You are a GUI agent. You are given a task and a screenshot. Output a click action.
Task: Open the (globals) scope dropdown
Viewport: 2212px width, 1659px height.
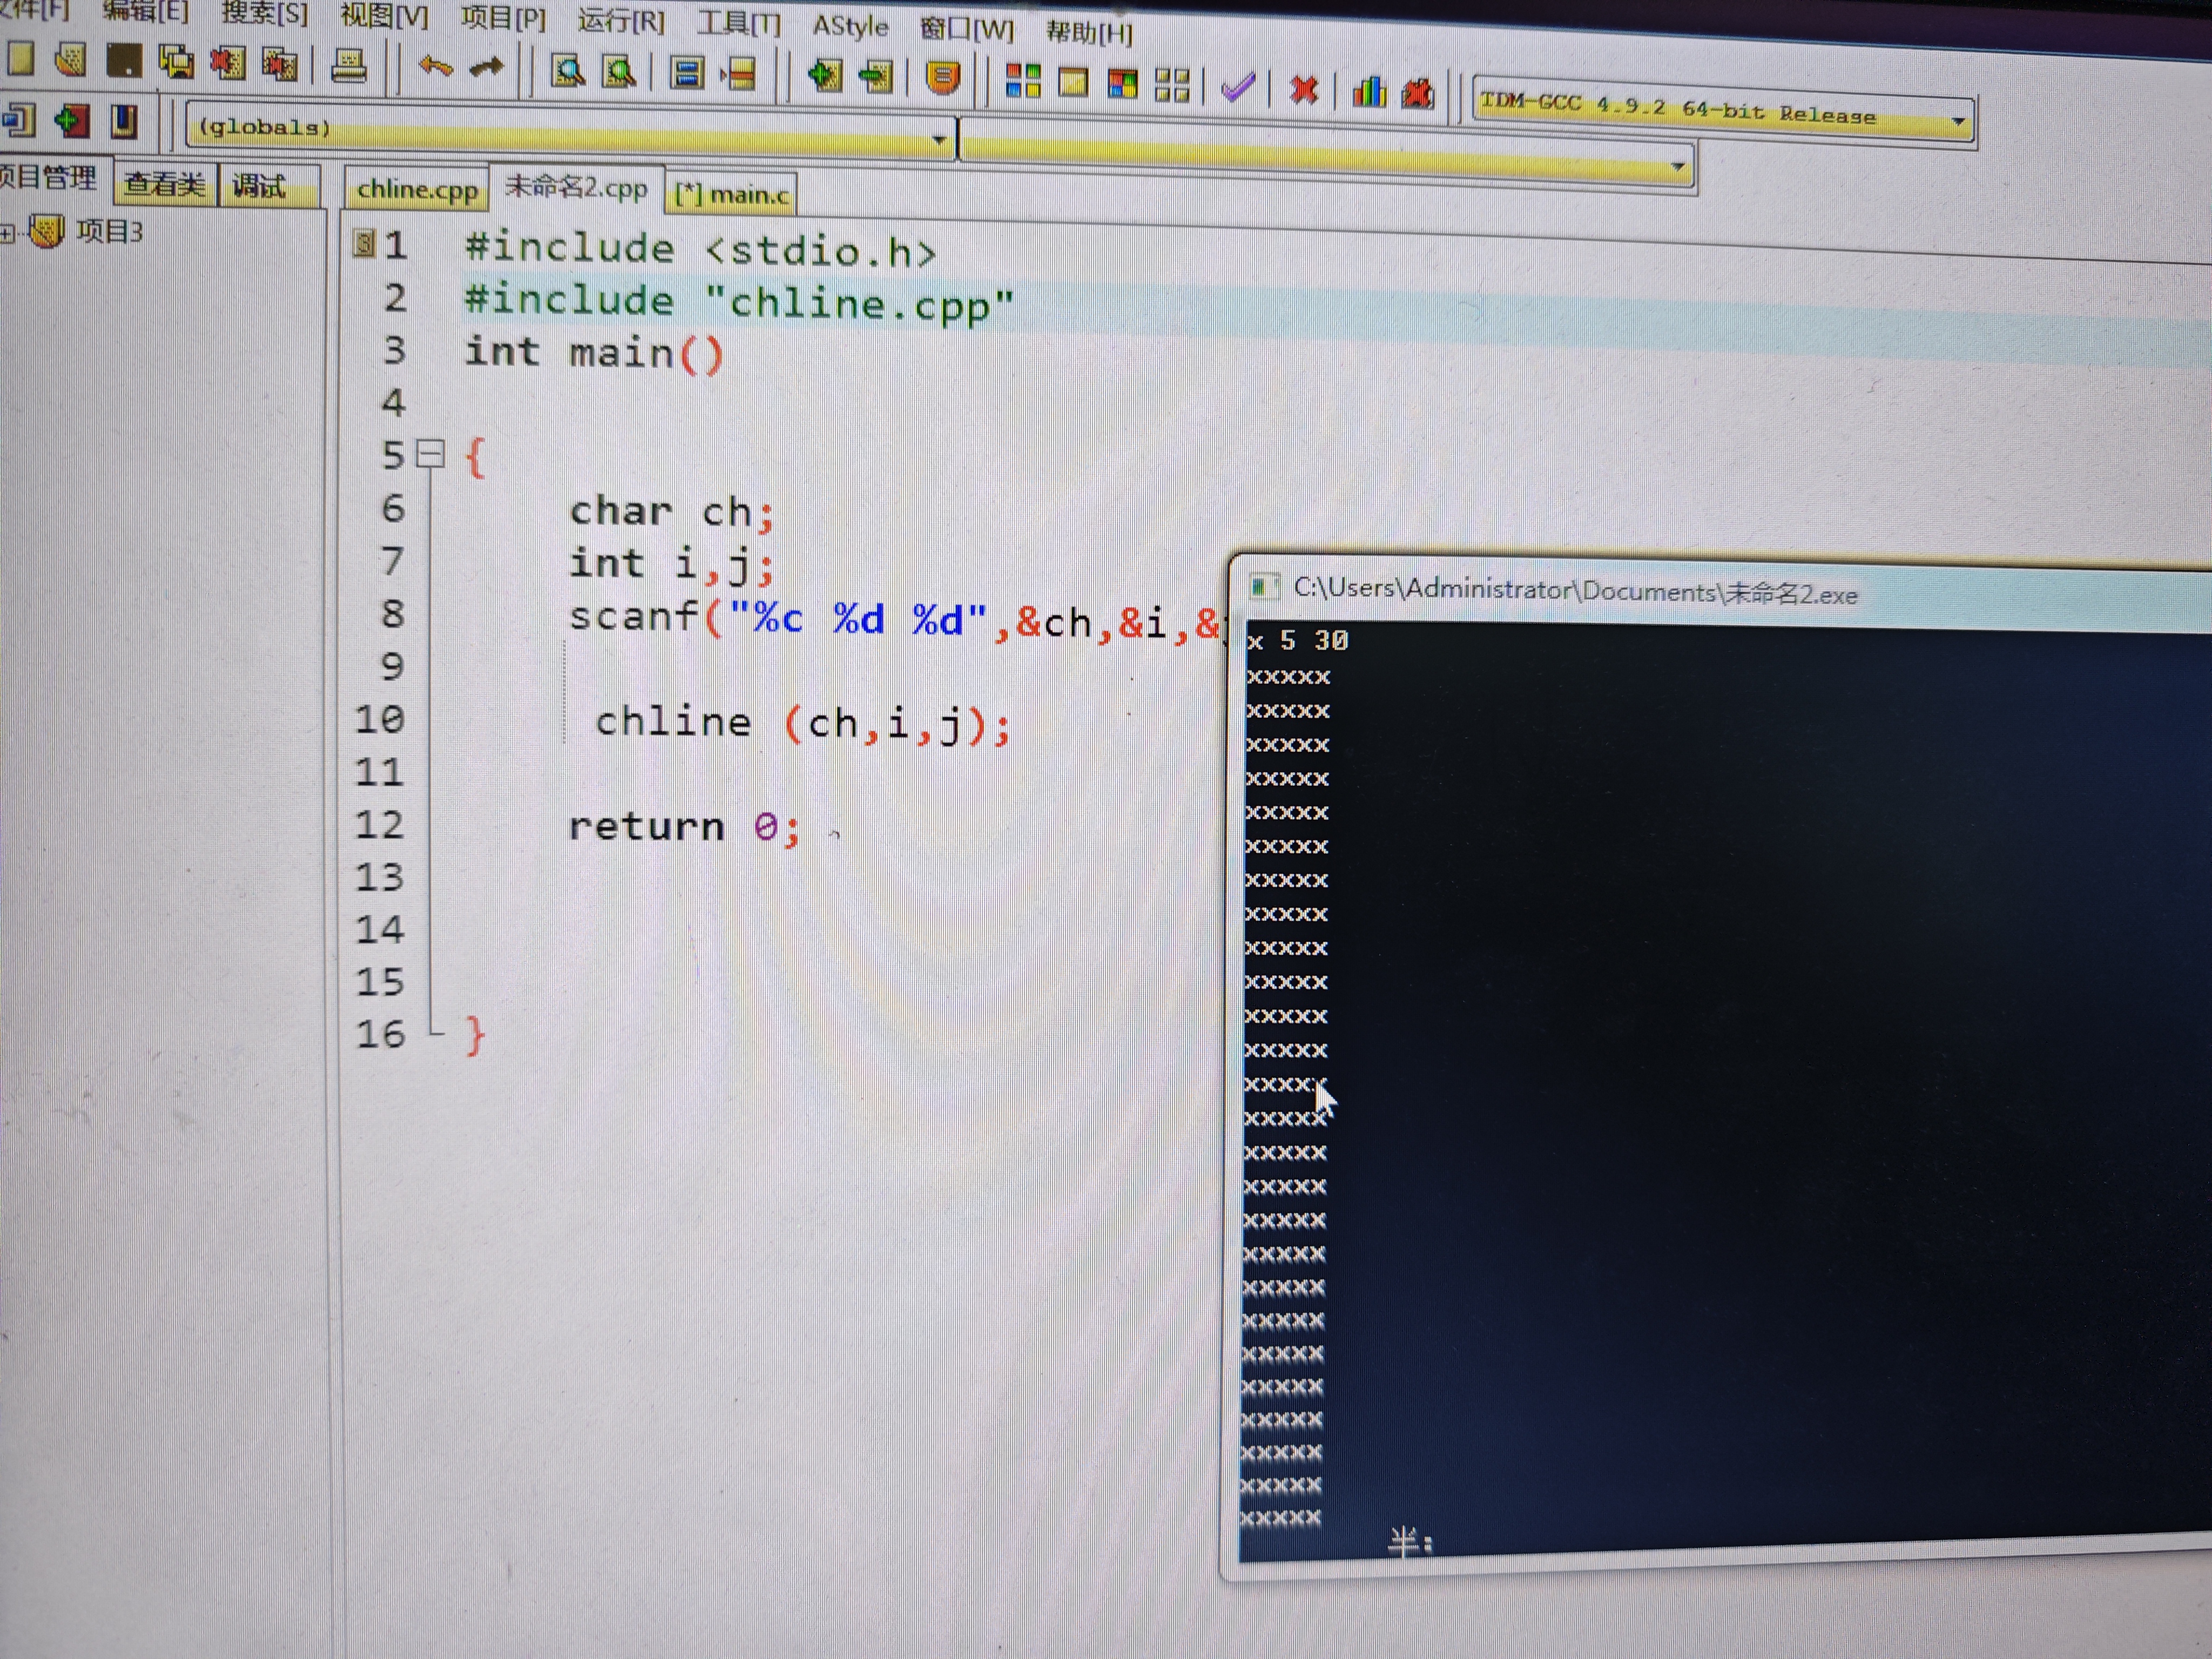(x=939, y=139)
